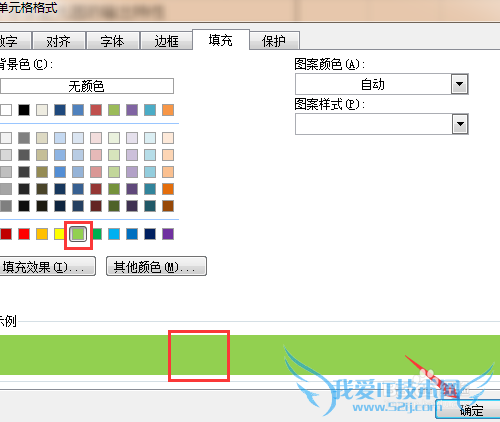Select the medium blue theme swatch

click(x=78, y=110)
